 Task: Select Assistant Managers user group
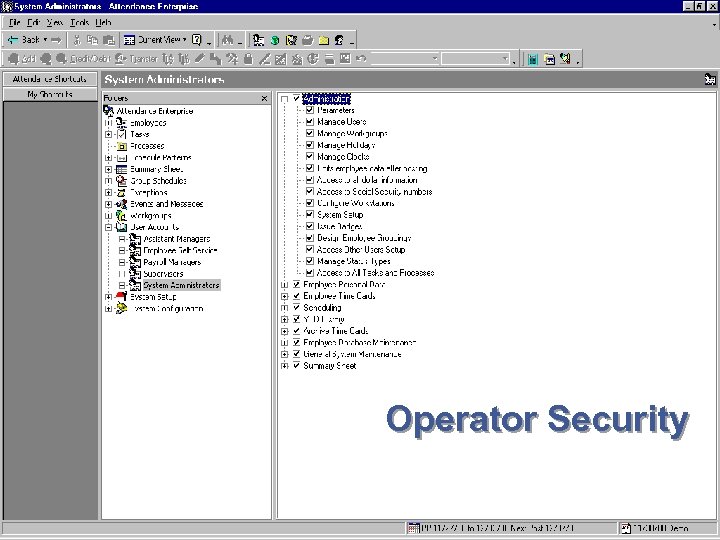click(x=177, y=239)
